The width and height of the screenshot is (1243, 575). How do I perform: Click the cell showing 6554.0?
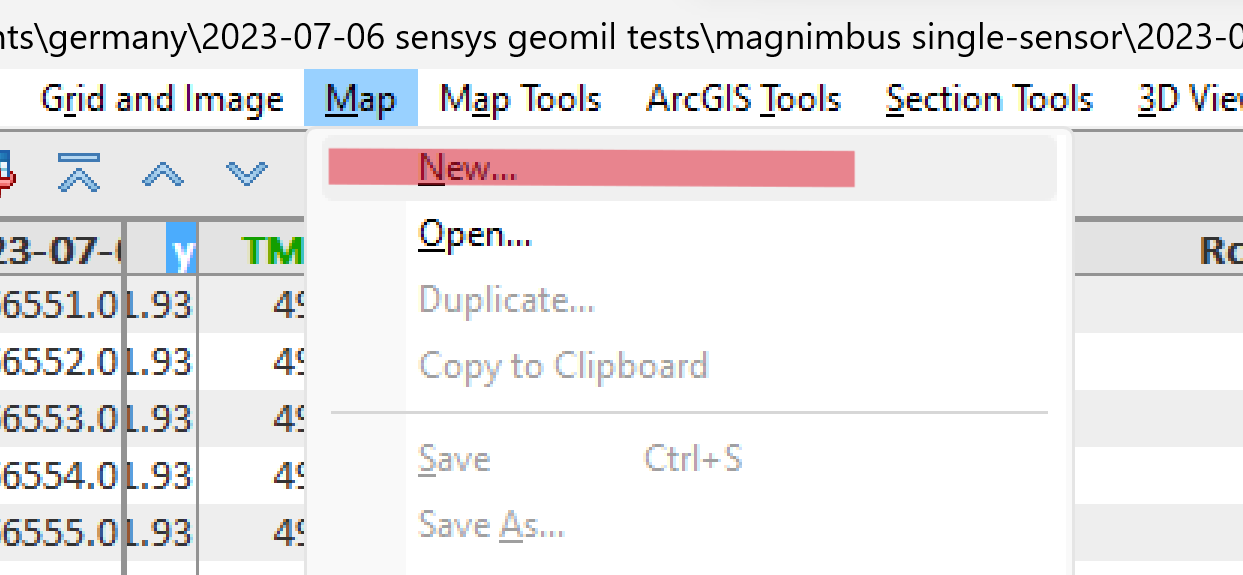point(60,475)
